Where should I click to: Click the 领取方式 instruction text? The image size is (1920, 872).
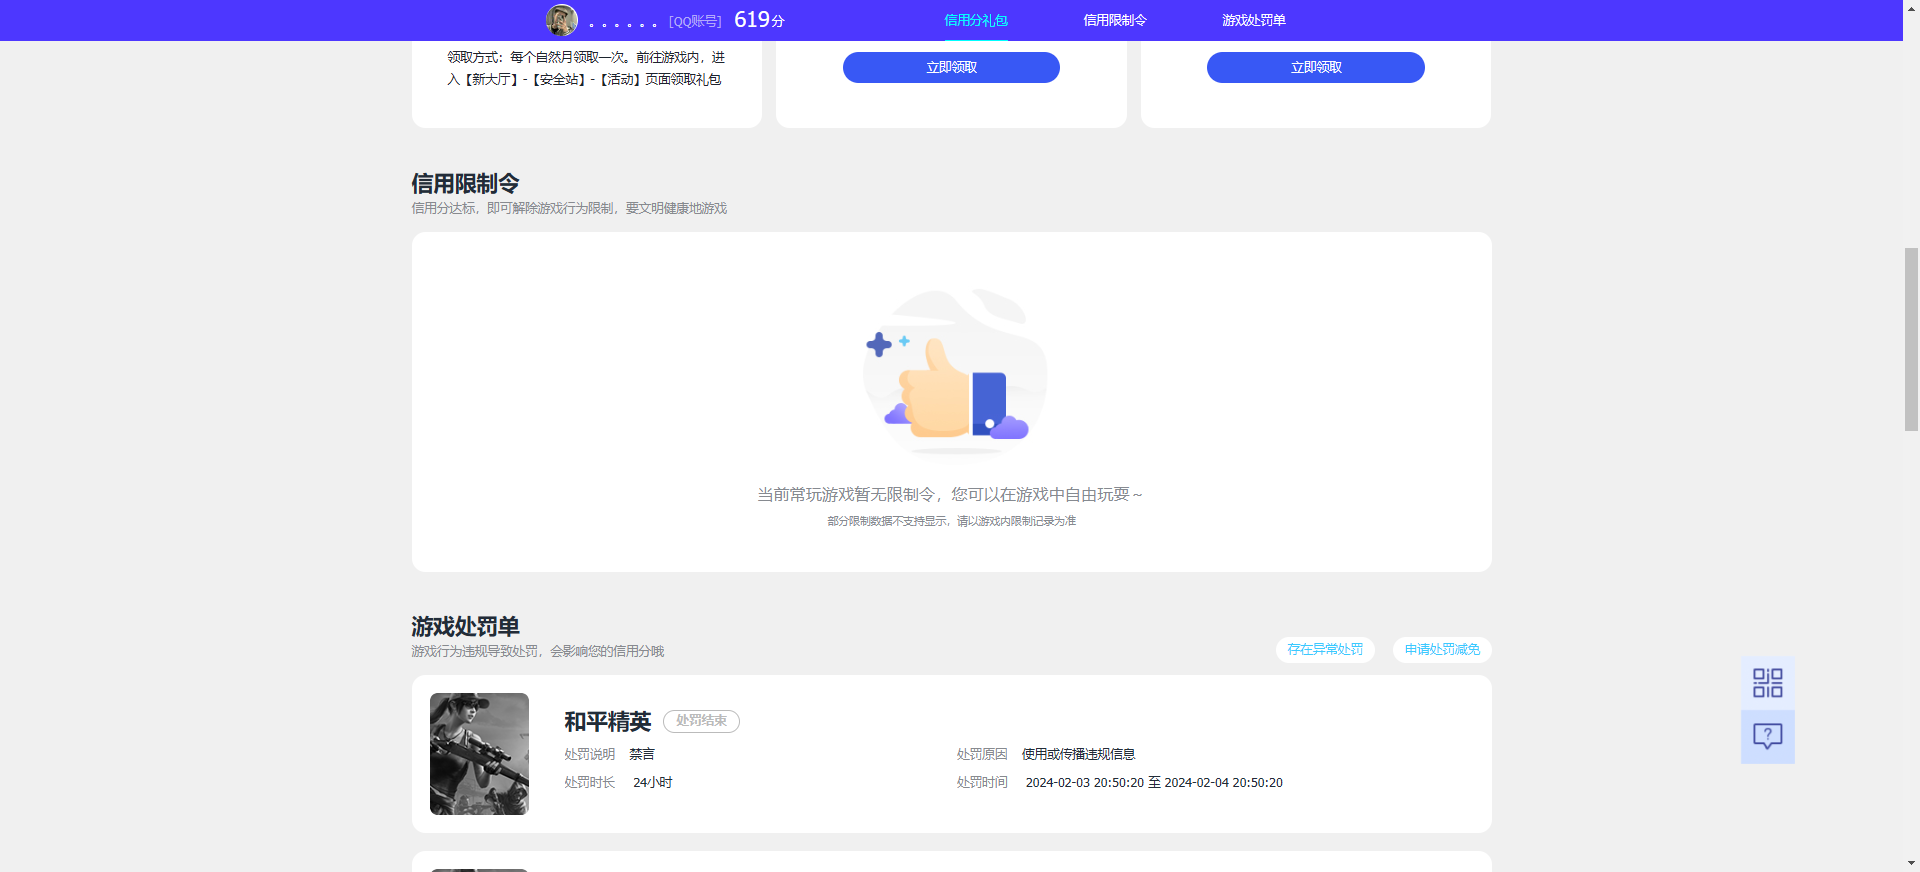(x=586, y=68)
